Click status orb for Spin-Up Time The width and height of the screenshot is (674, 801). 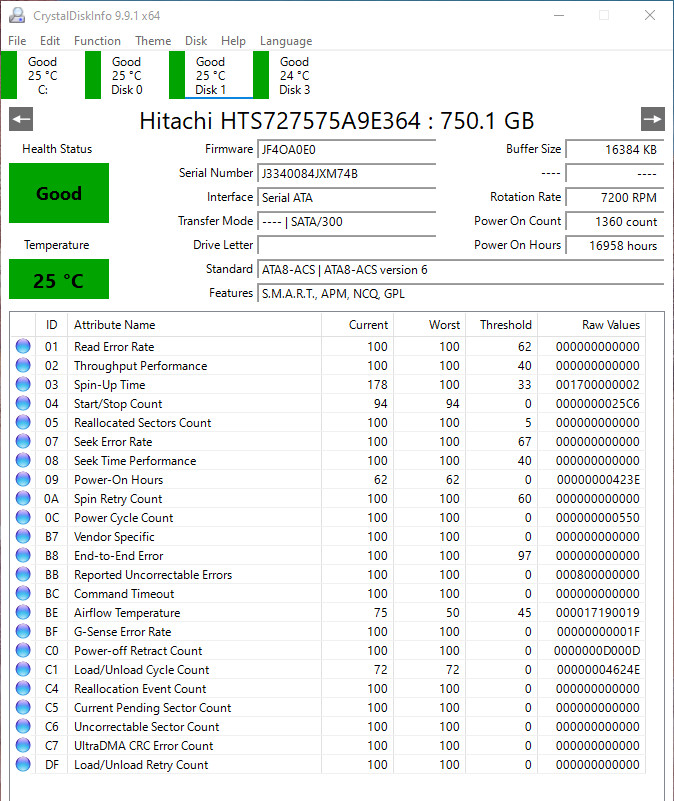tap(23, 384)
